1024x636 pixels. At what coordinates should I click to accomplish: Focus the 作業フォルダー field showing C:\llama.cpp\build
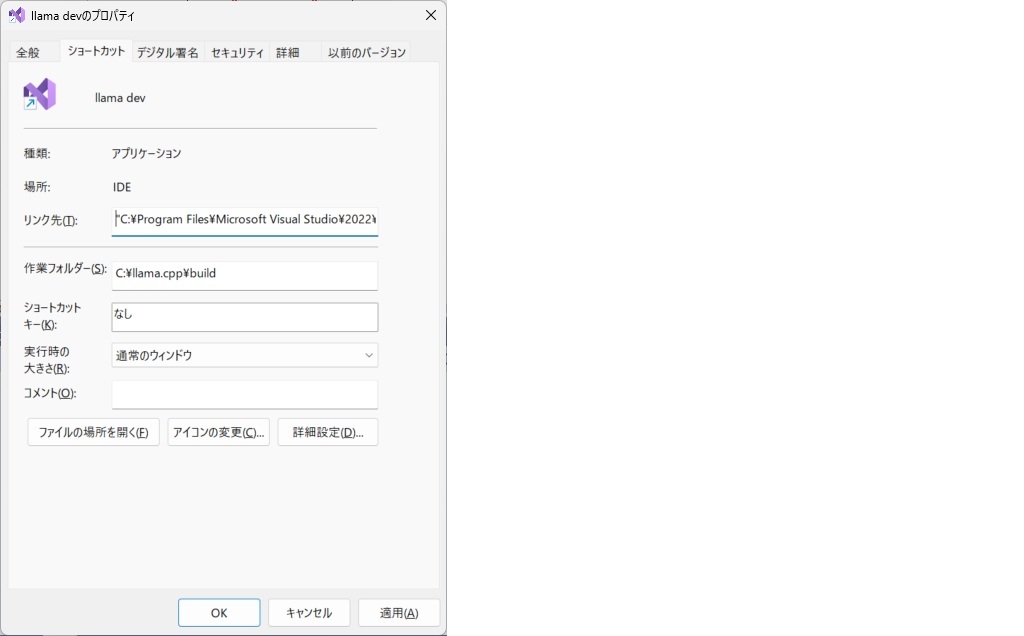click(245, 273)
